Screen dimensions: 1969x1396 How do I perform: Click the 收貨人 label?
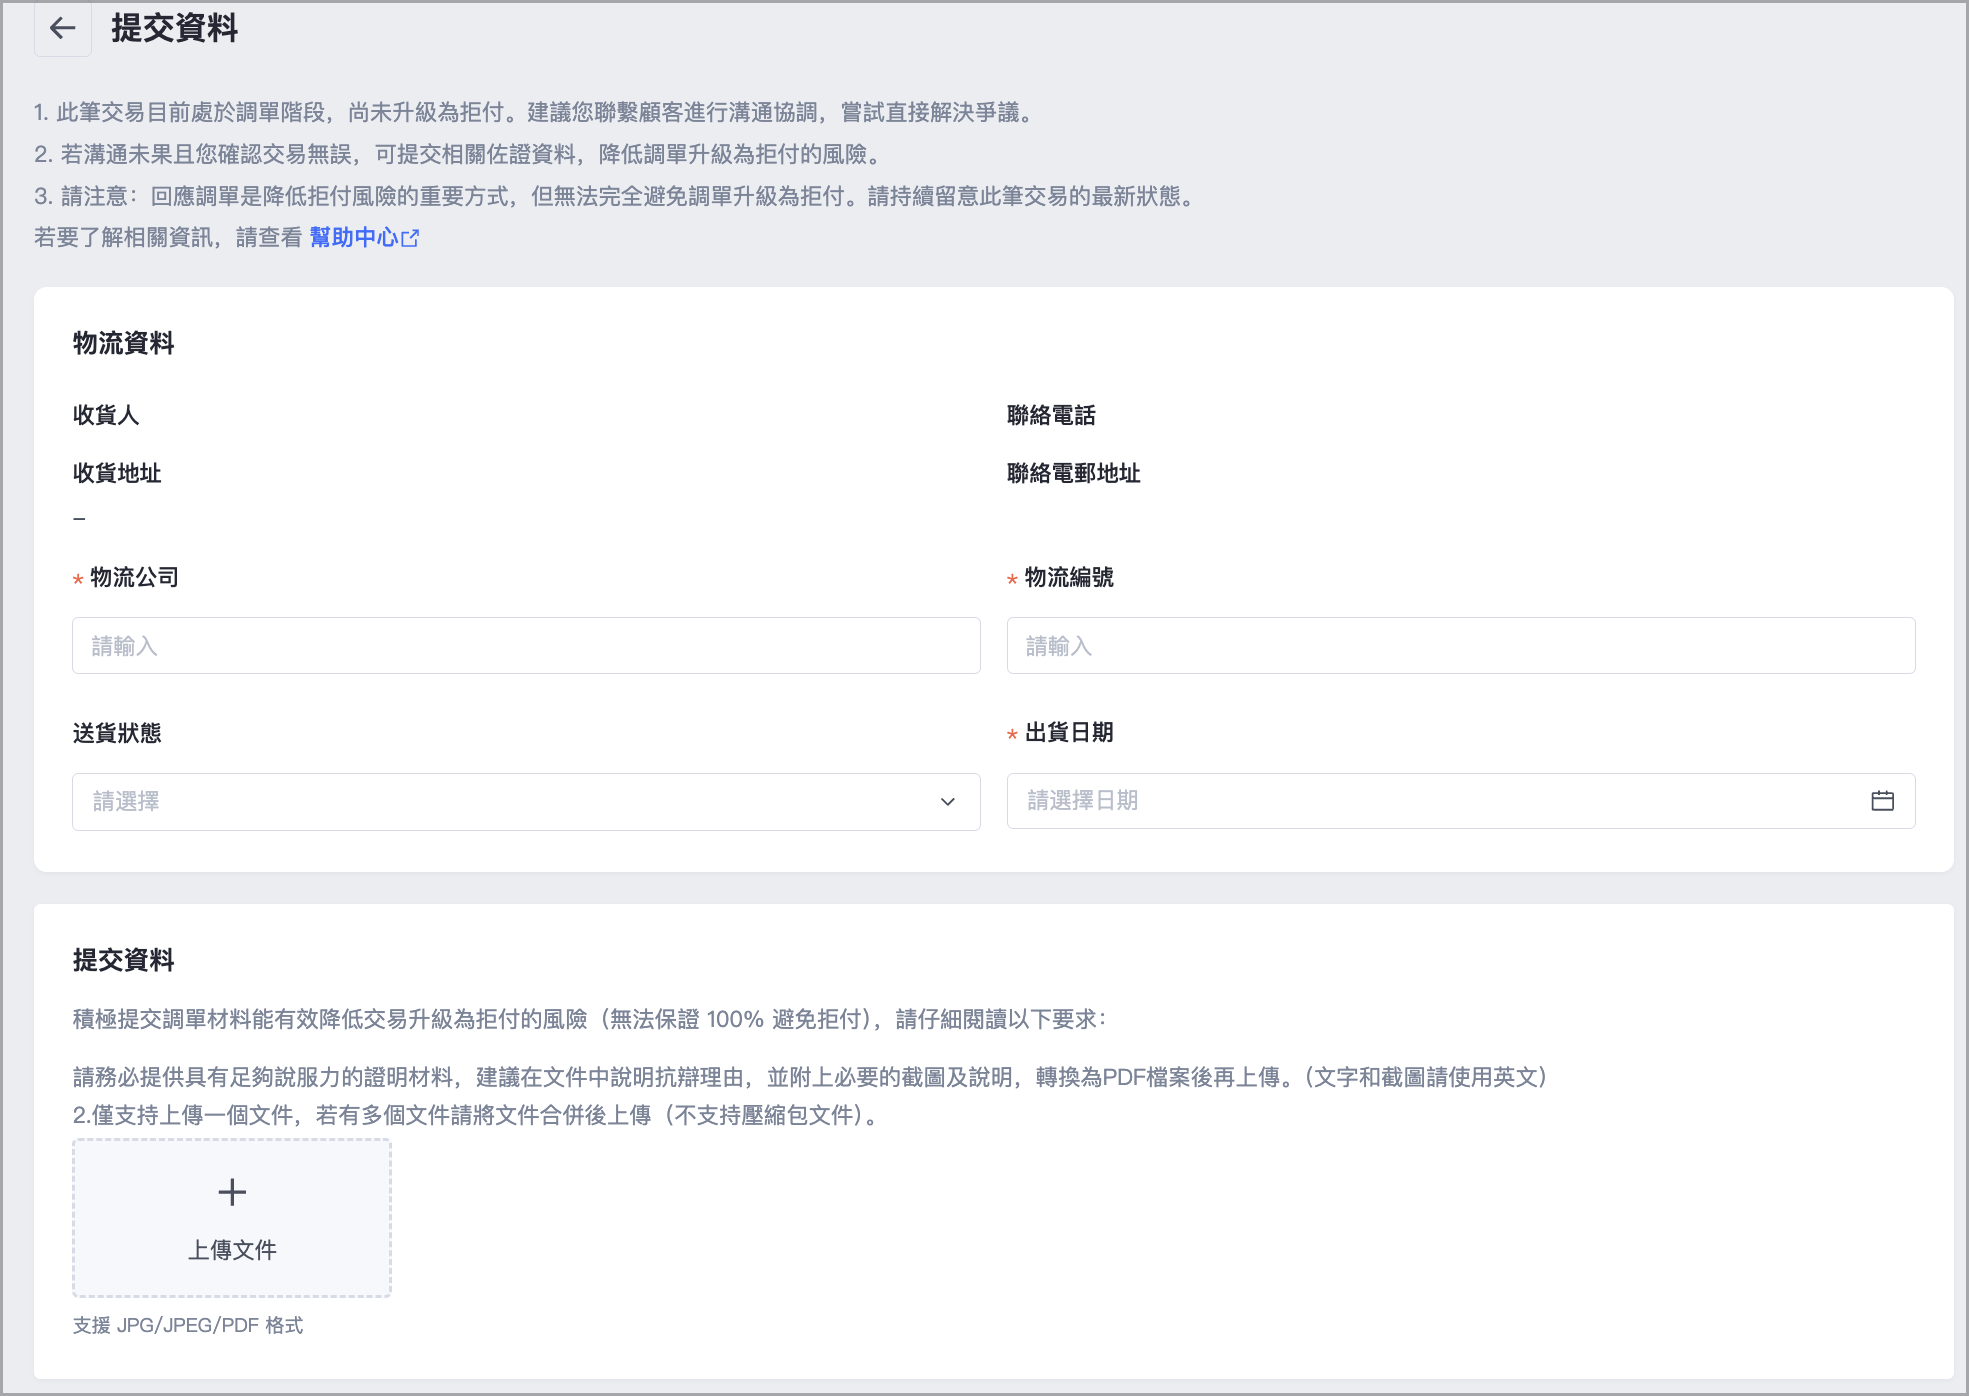coord(106,415)
